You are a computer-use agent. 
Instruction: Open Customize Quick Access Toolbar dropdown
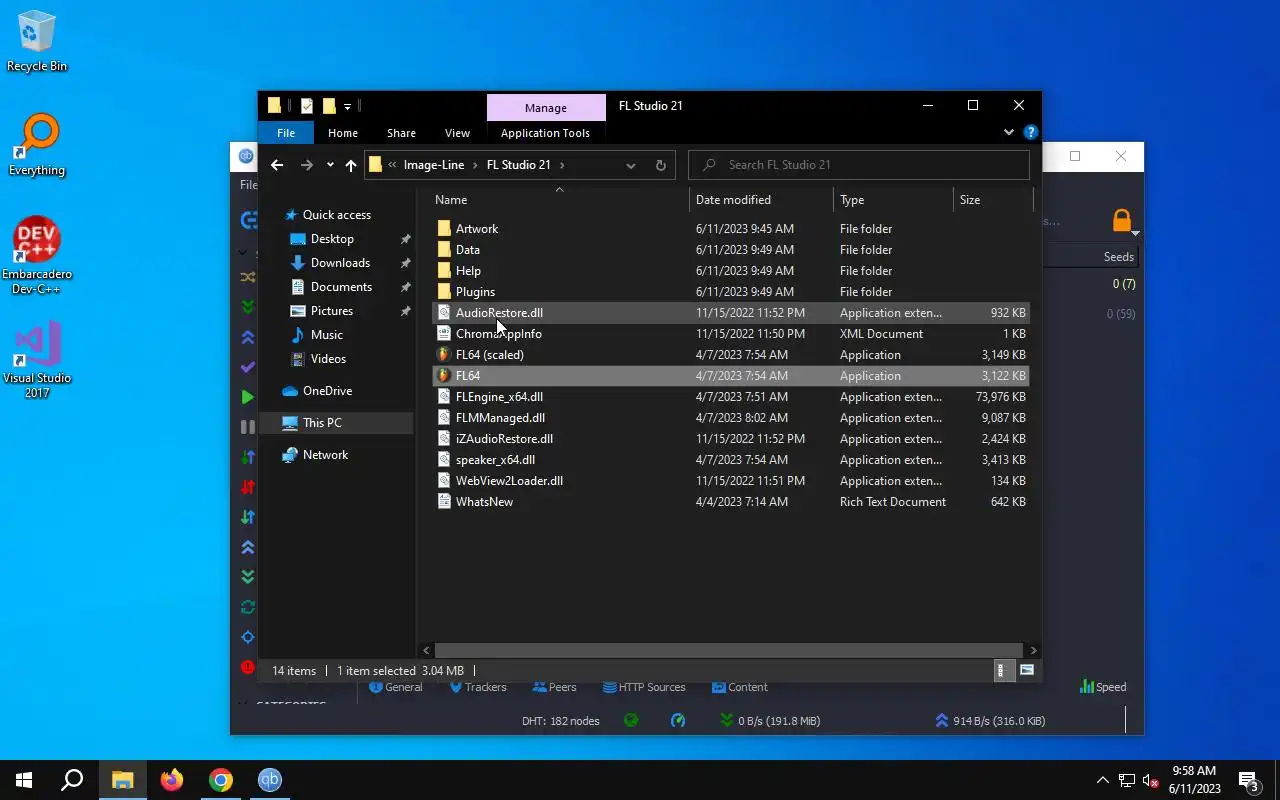coord(347,106)
